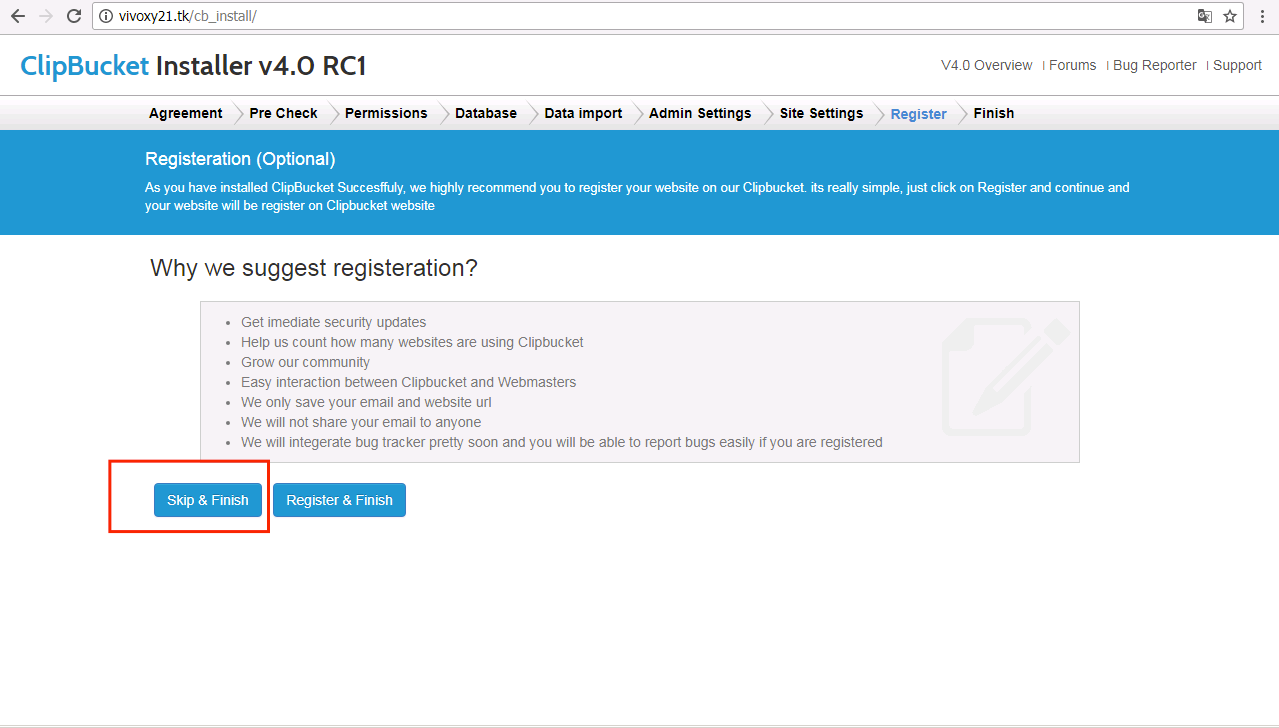Click the ClipBucket Installer logo title
Image resolution: width=1279 pixels, height=728 pixels.
193,66
